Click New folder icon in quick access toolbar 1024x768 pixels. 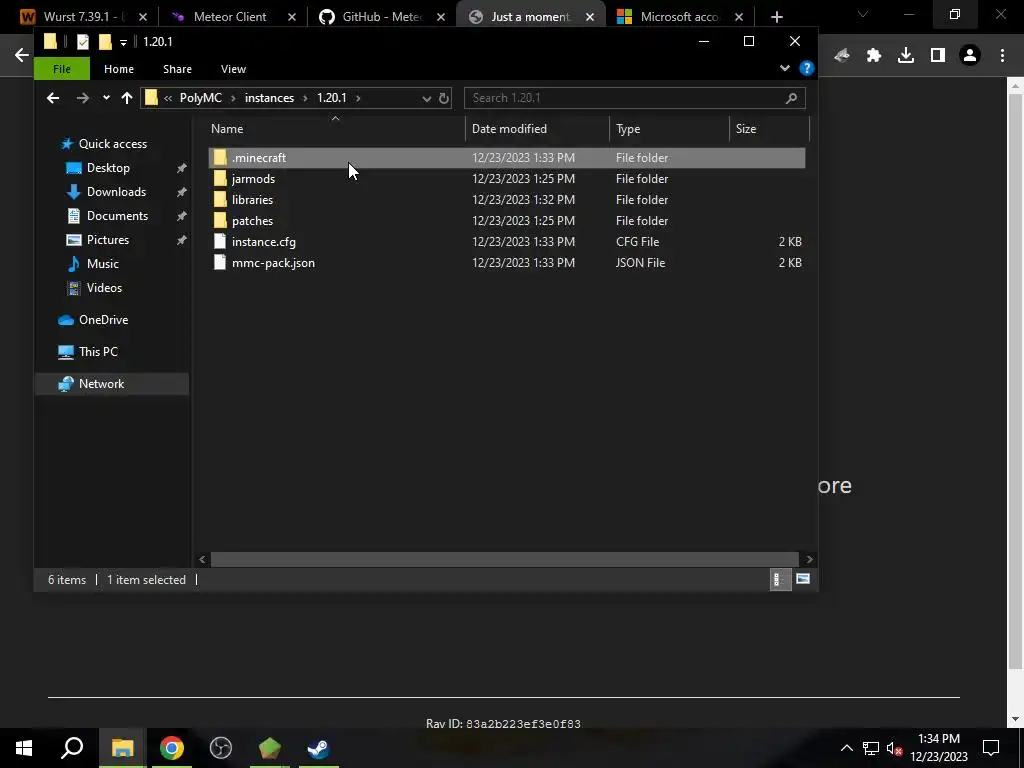[x=105, y=42]
